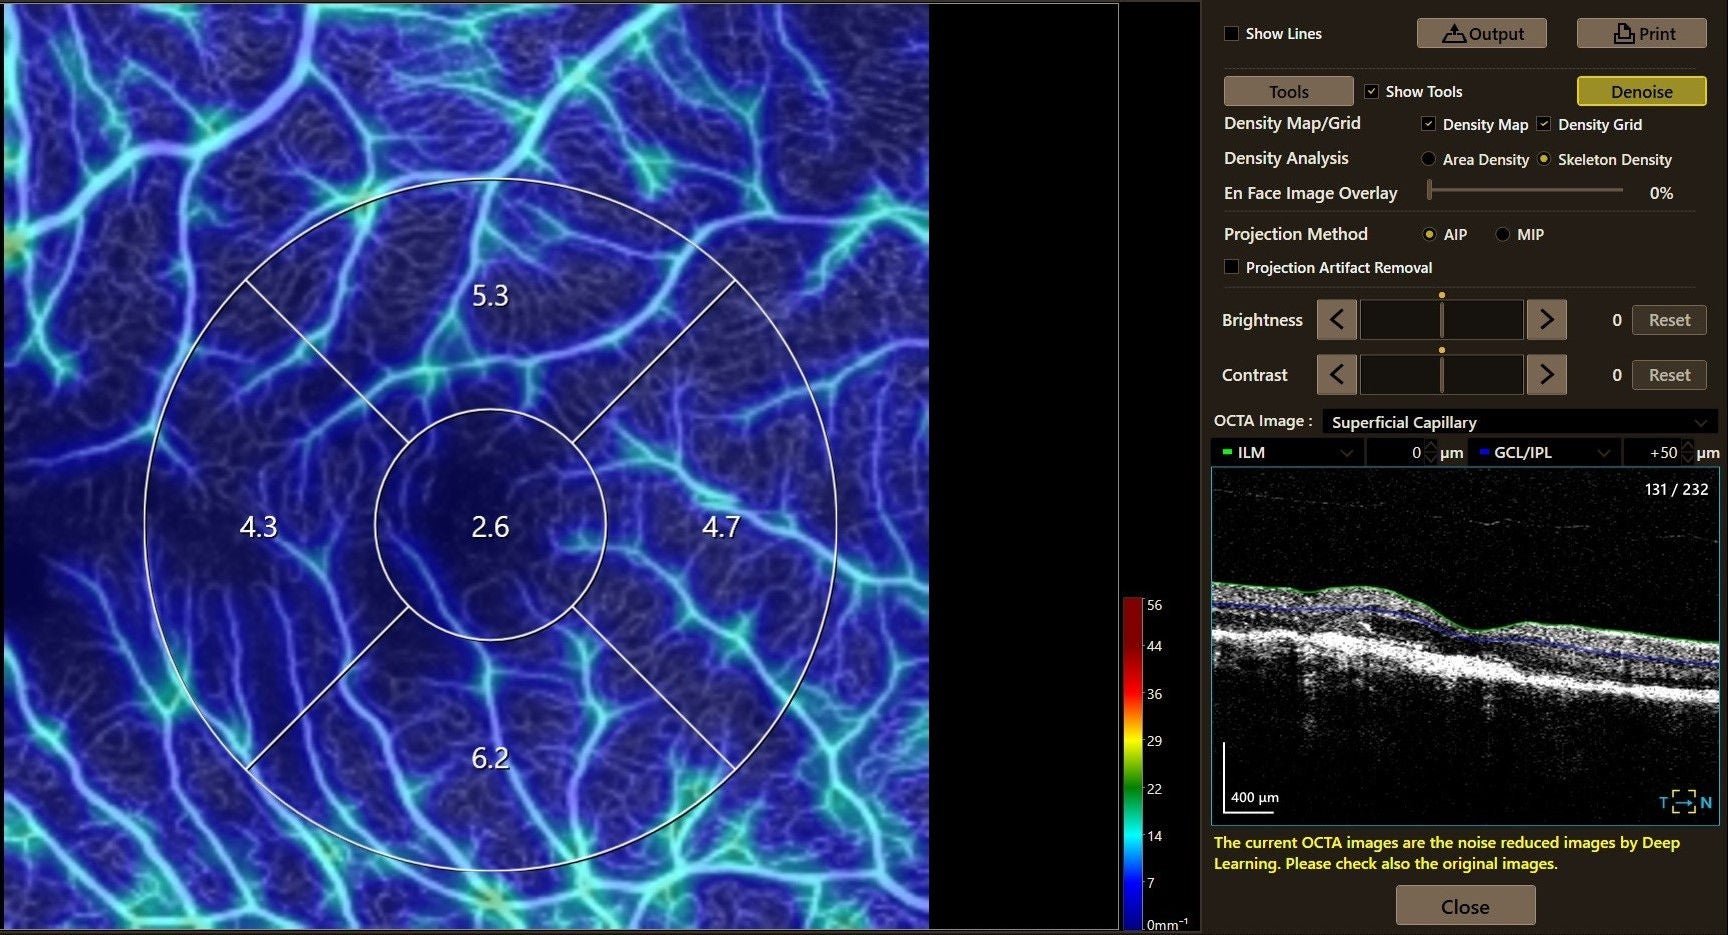Click the T-N orientation icon on B-scan
The height and width of the screenshot is (935, 1728).
click(1685, 802)
